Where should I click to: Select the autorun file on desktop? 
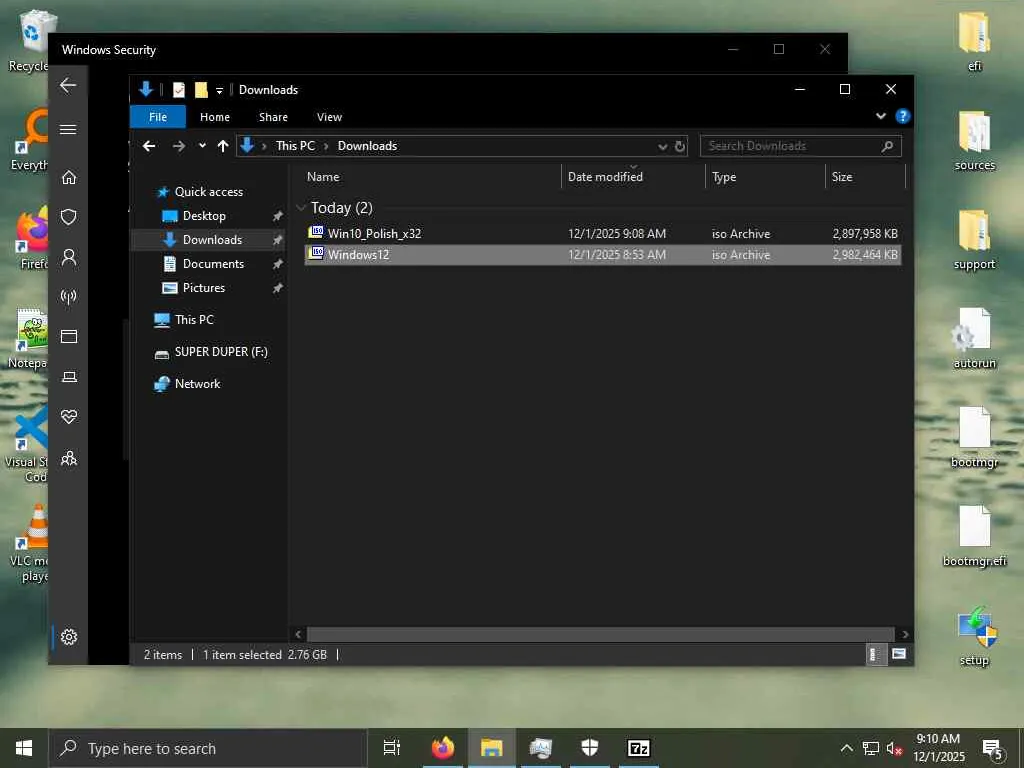tap(974, 338)
